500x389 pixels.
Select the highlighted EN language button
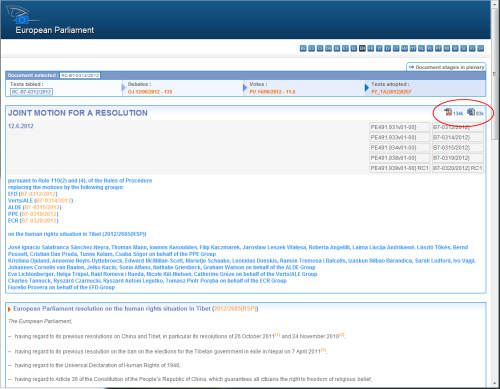[x=362, y=48]
